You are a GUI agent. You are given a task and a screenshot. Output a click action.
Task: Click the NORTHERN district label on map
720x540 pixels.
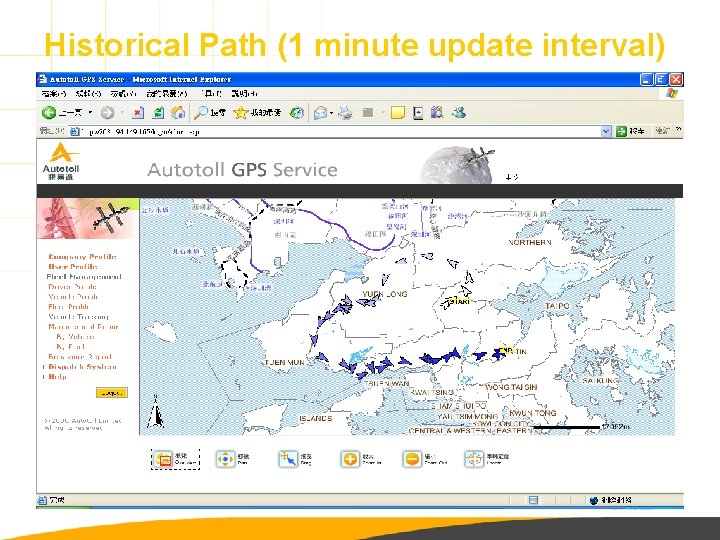tap(530, 242)
